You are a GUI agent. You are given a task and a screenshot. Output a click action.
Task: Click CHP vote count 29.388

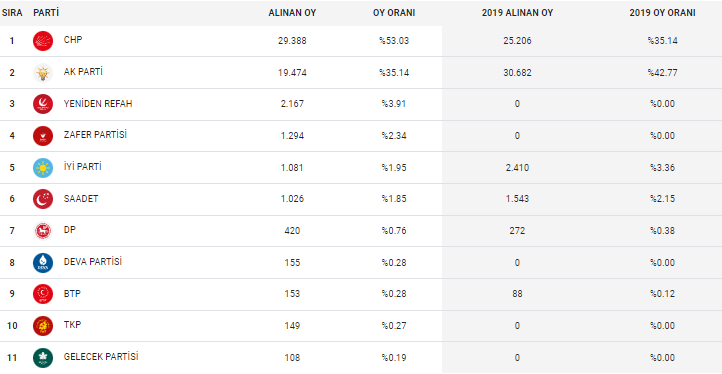click(292, 41)
